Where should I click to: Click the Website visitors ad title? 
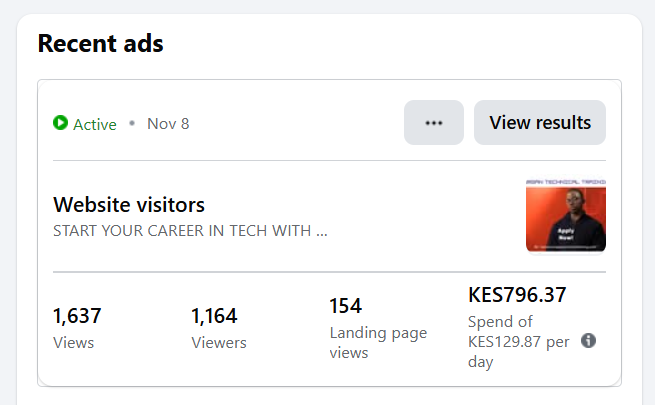(129, 205)
